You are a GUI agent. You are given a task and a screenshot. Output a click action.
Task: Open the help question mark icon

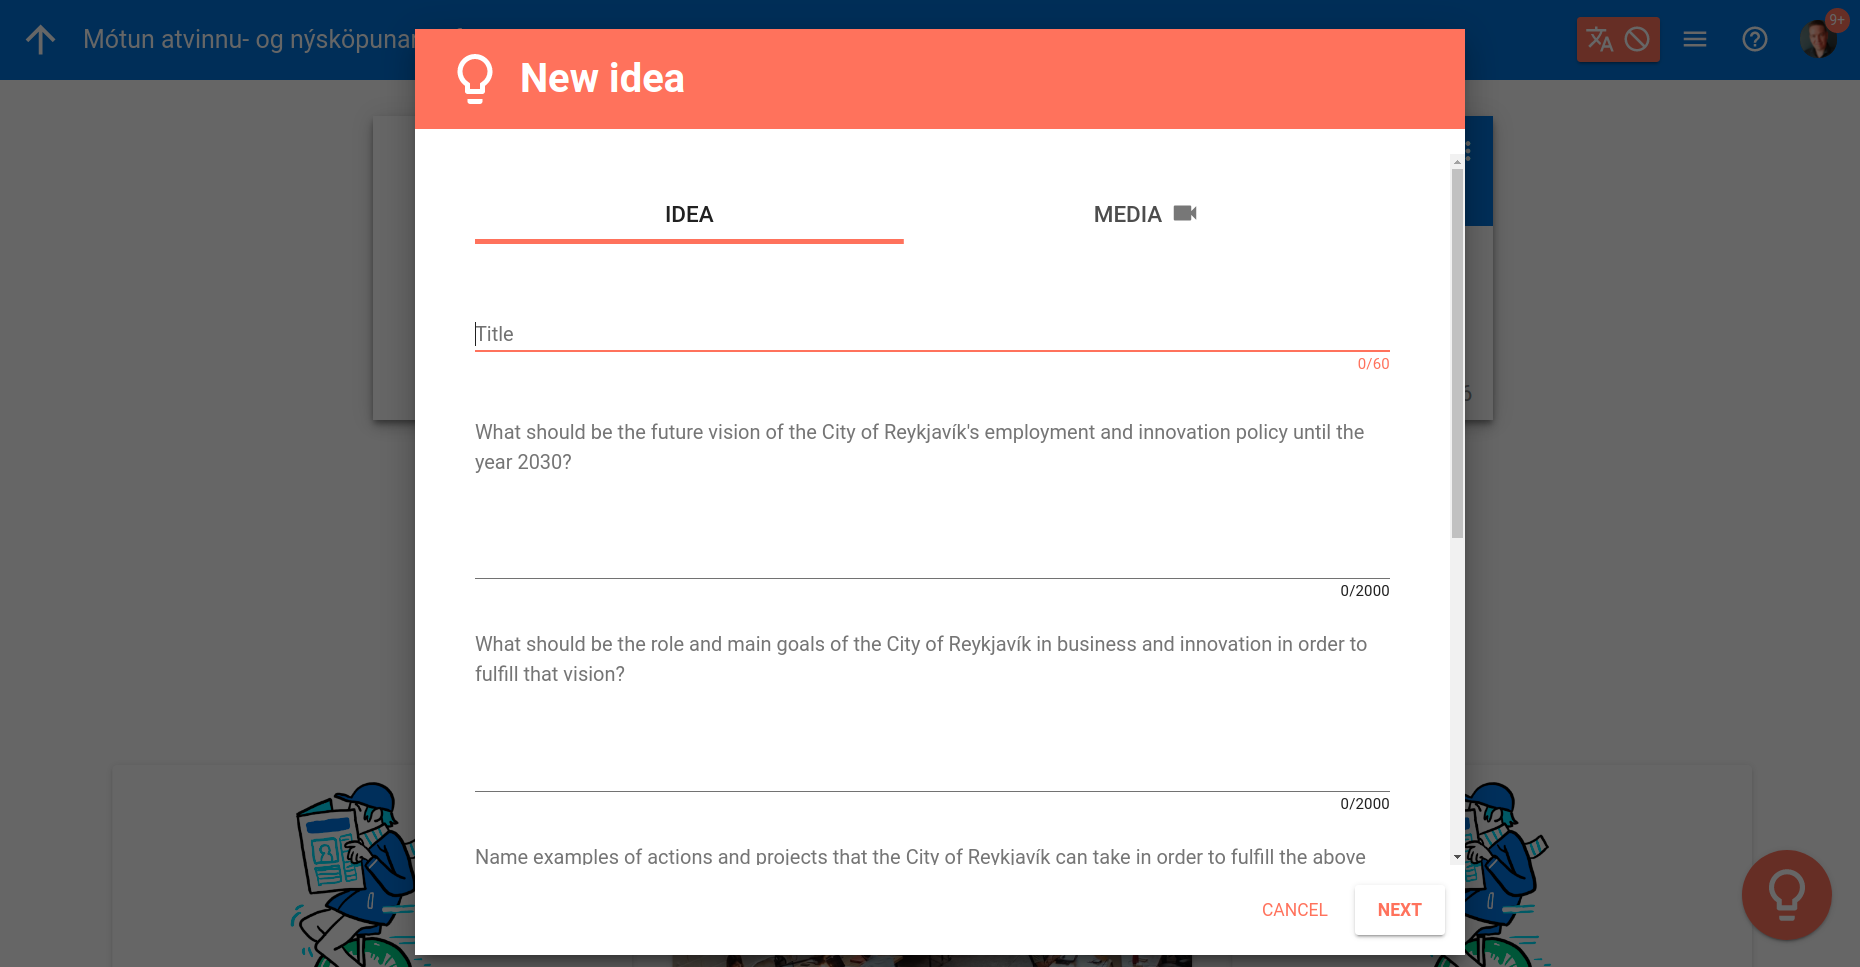point(1754,40)
